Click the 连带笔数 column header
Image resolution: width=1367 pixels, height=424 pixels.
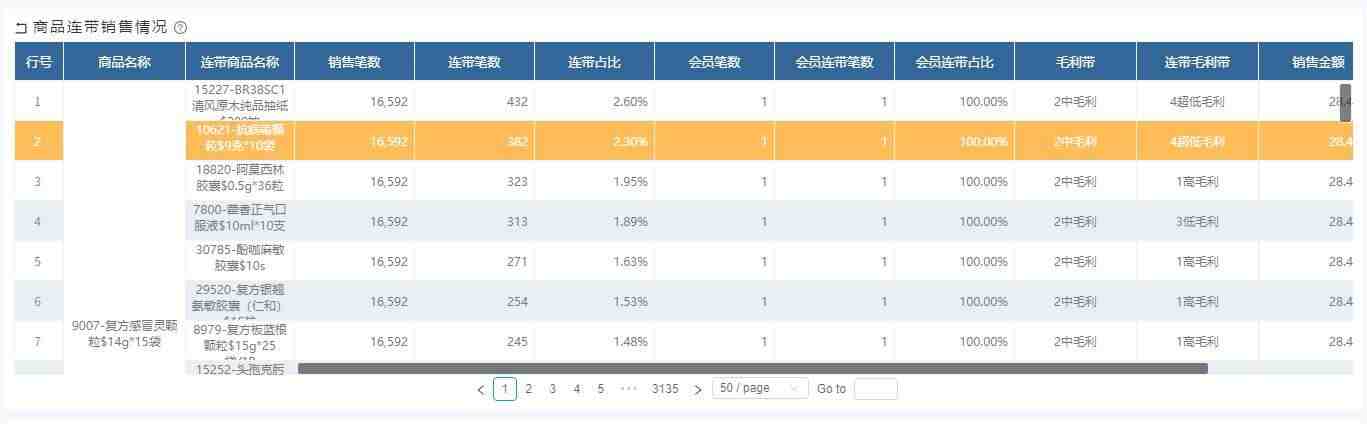coord(474,62)
